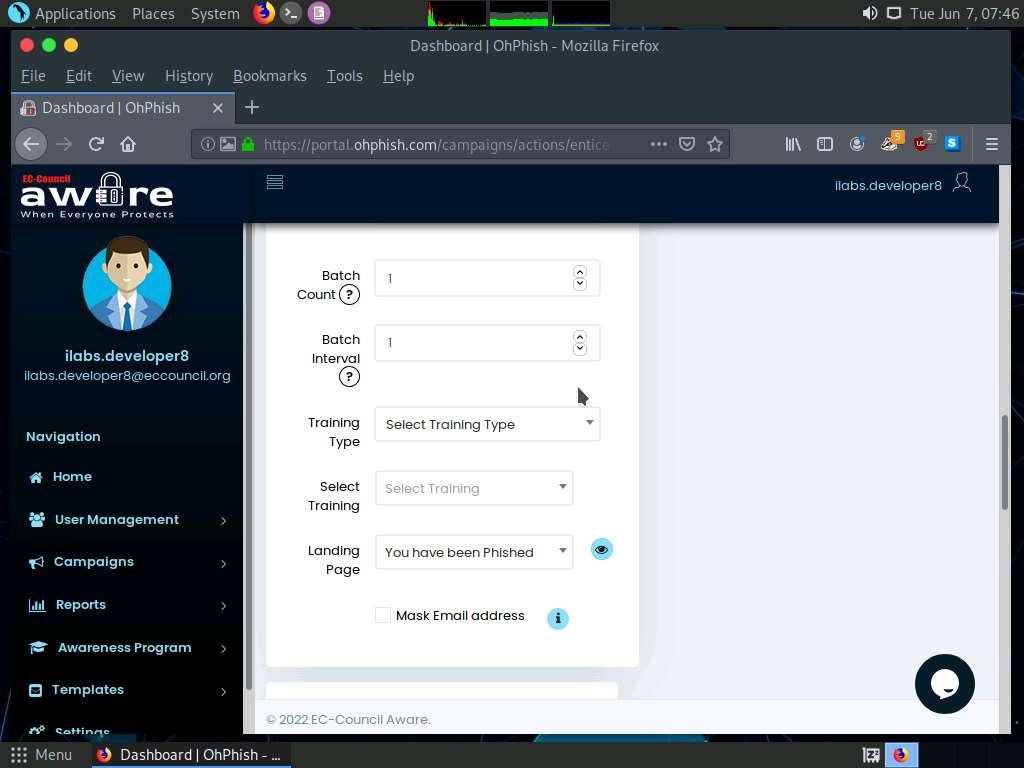
Task: Click the user avatar in the sidebar
Action: 127,283
